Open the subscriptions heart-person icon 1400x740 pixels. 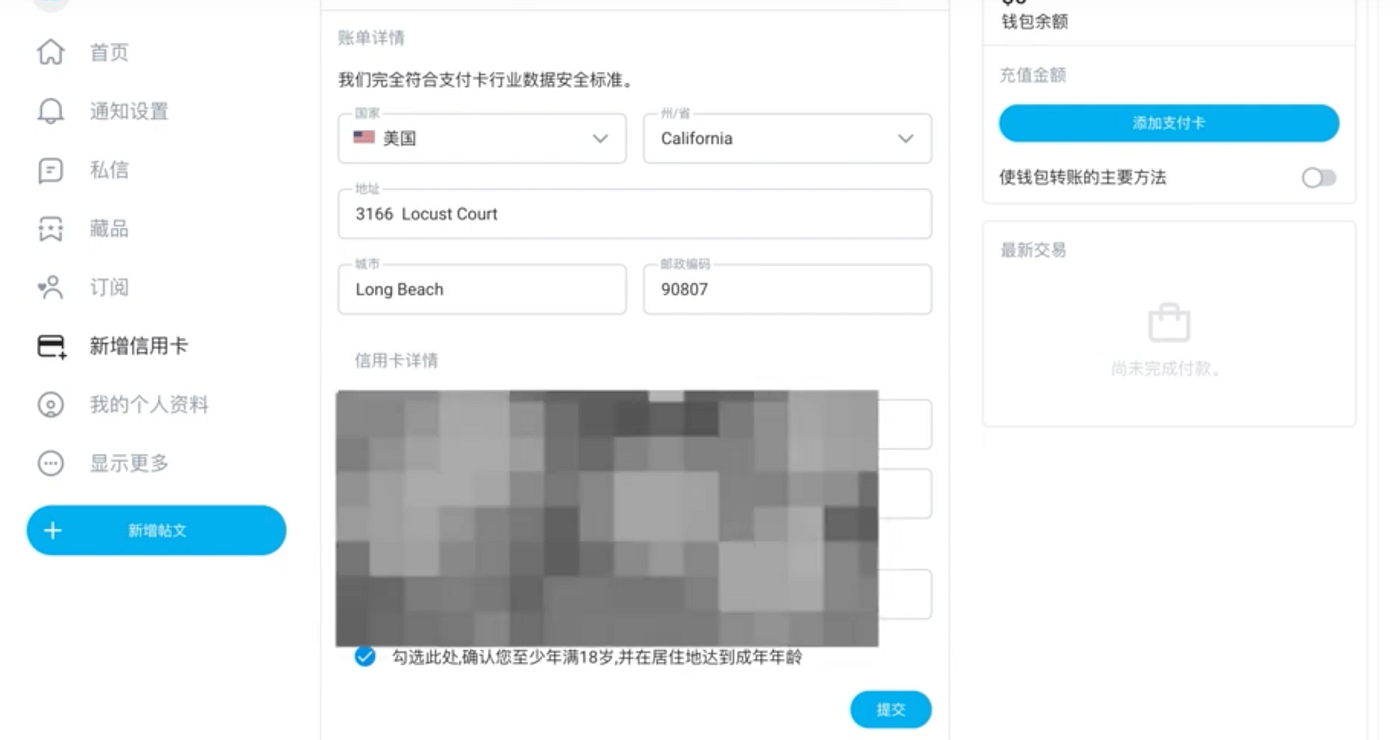(x=50, y=288)
